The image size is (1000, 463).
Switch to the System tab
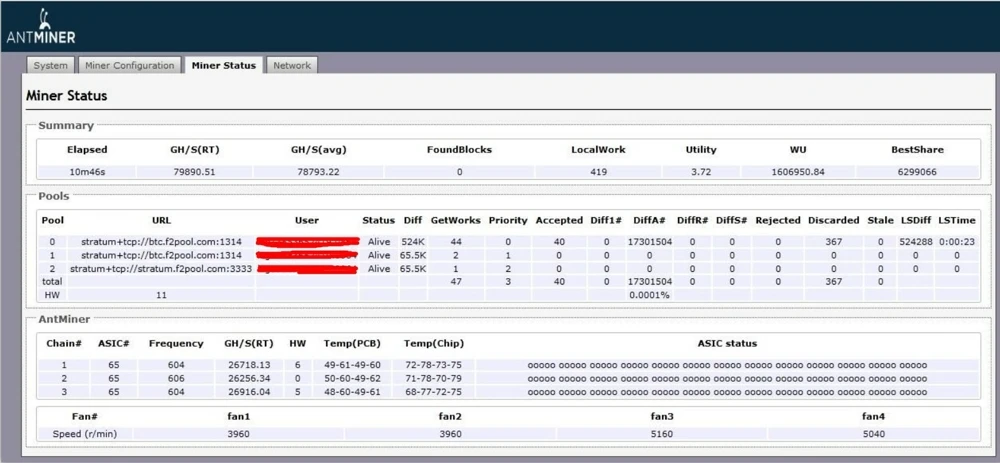tap(50, 65)
